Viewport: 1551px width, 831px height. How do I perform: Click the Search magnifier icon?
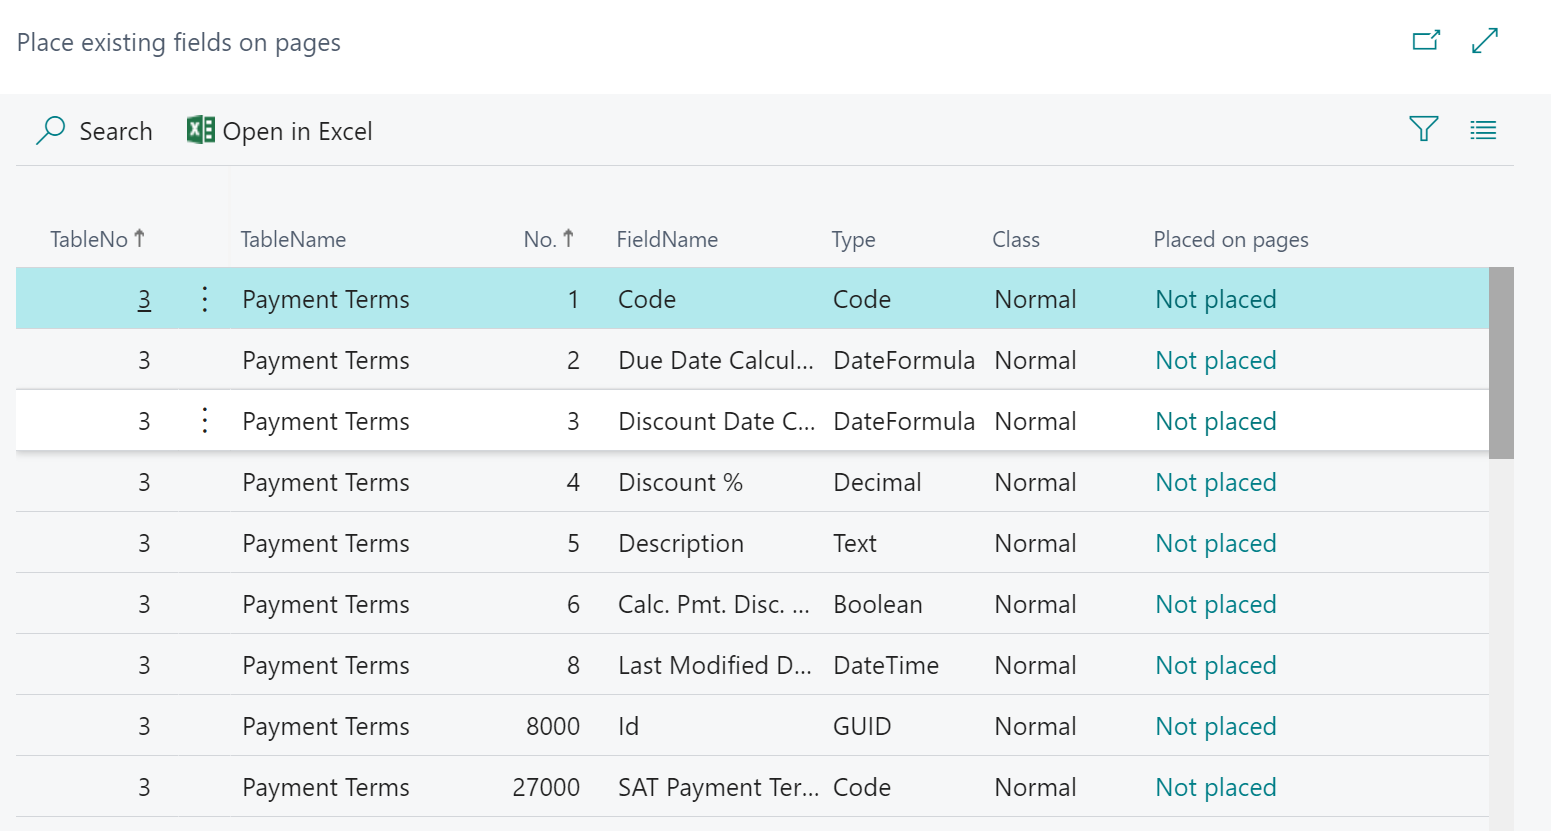50,131
